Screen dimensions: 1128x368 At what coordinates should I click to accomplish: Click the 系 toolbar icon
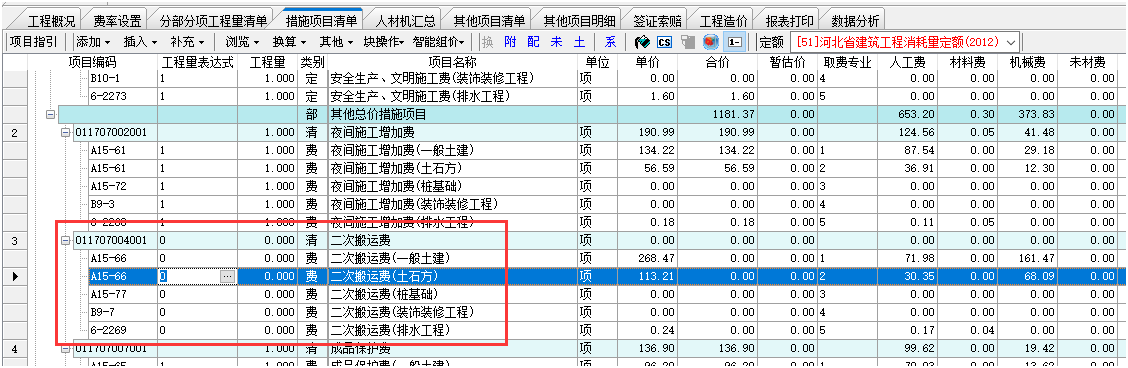point(611,42)
